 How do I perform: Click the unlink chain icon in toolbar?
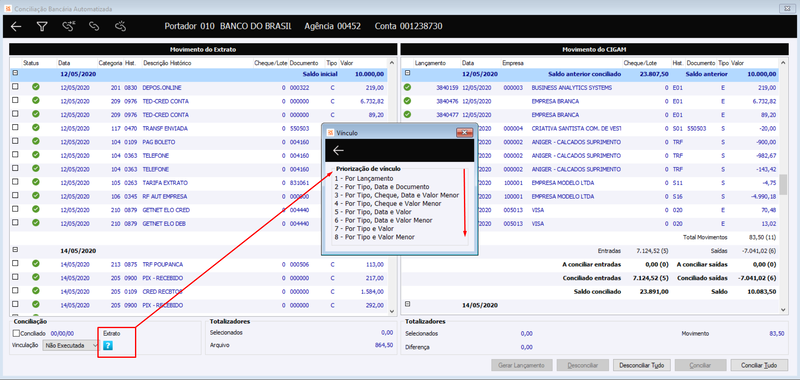tap(120, 27)
